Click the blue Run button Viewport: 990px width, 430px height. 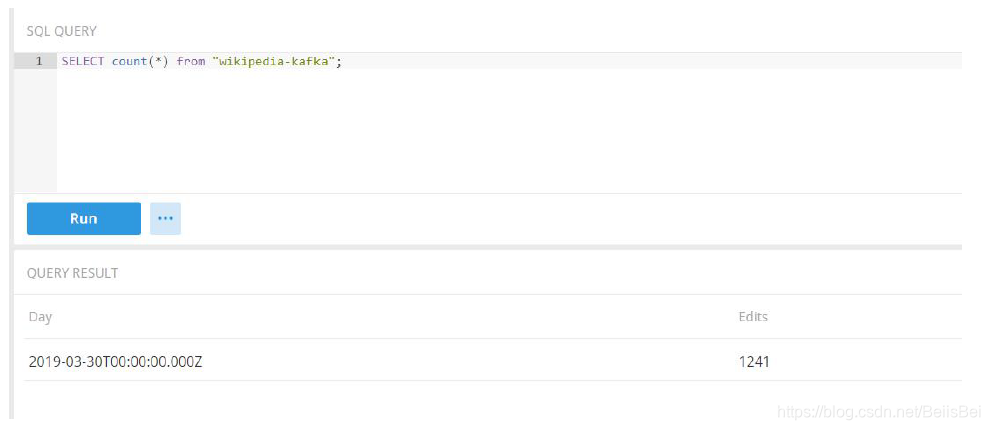(x=83, y=218)
